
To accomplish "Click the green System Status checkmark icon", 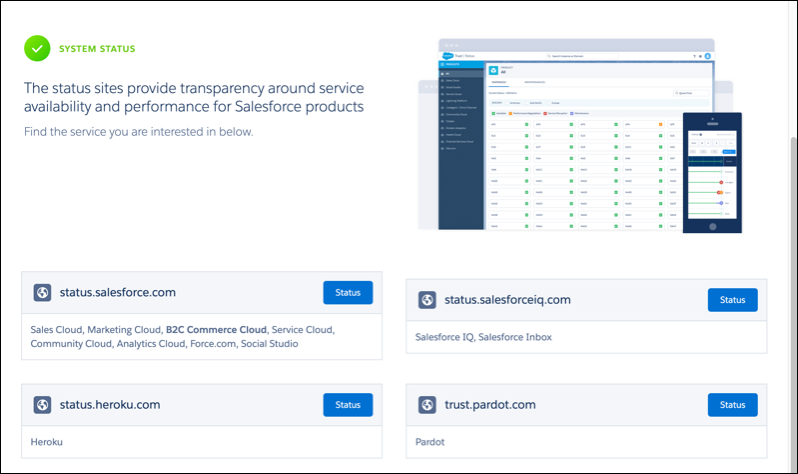I will coord(37,48).
